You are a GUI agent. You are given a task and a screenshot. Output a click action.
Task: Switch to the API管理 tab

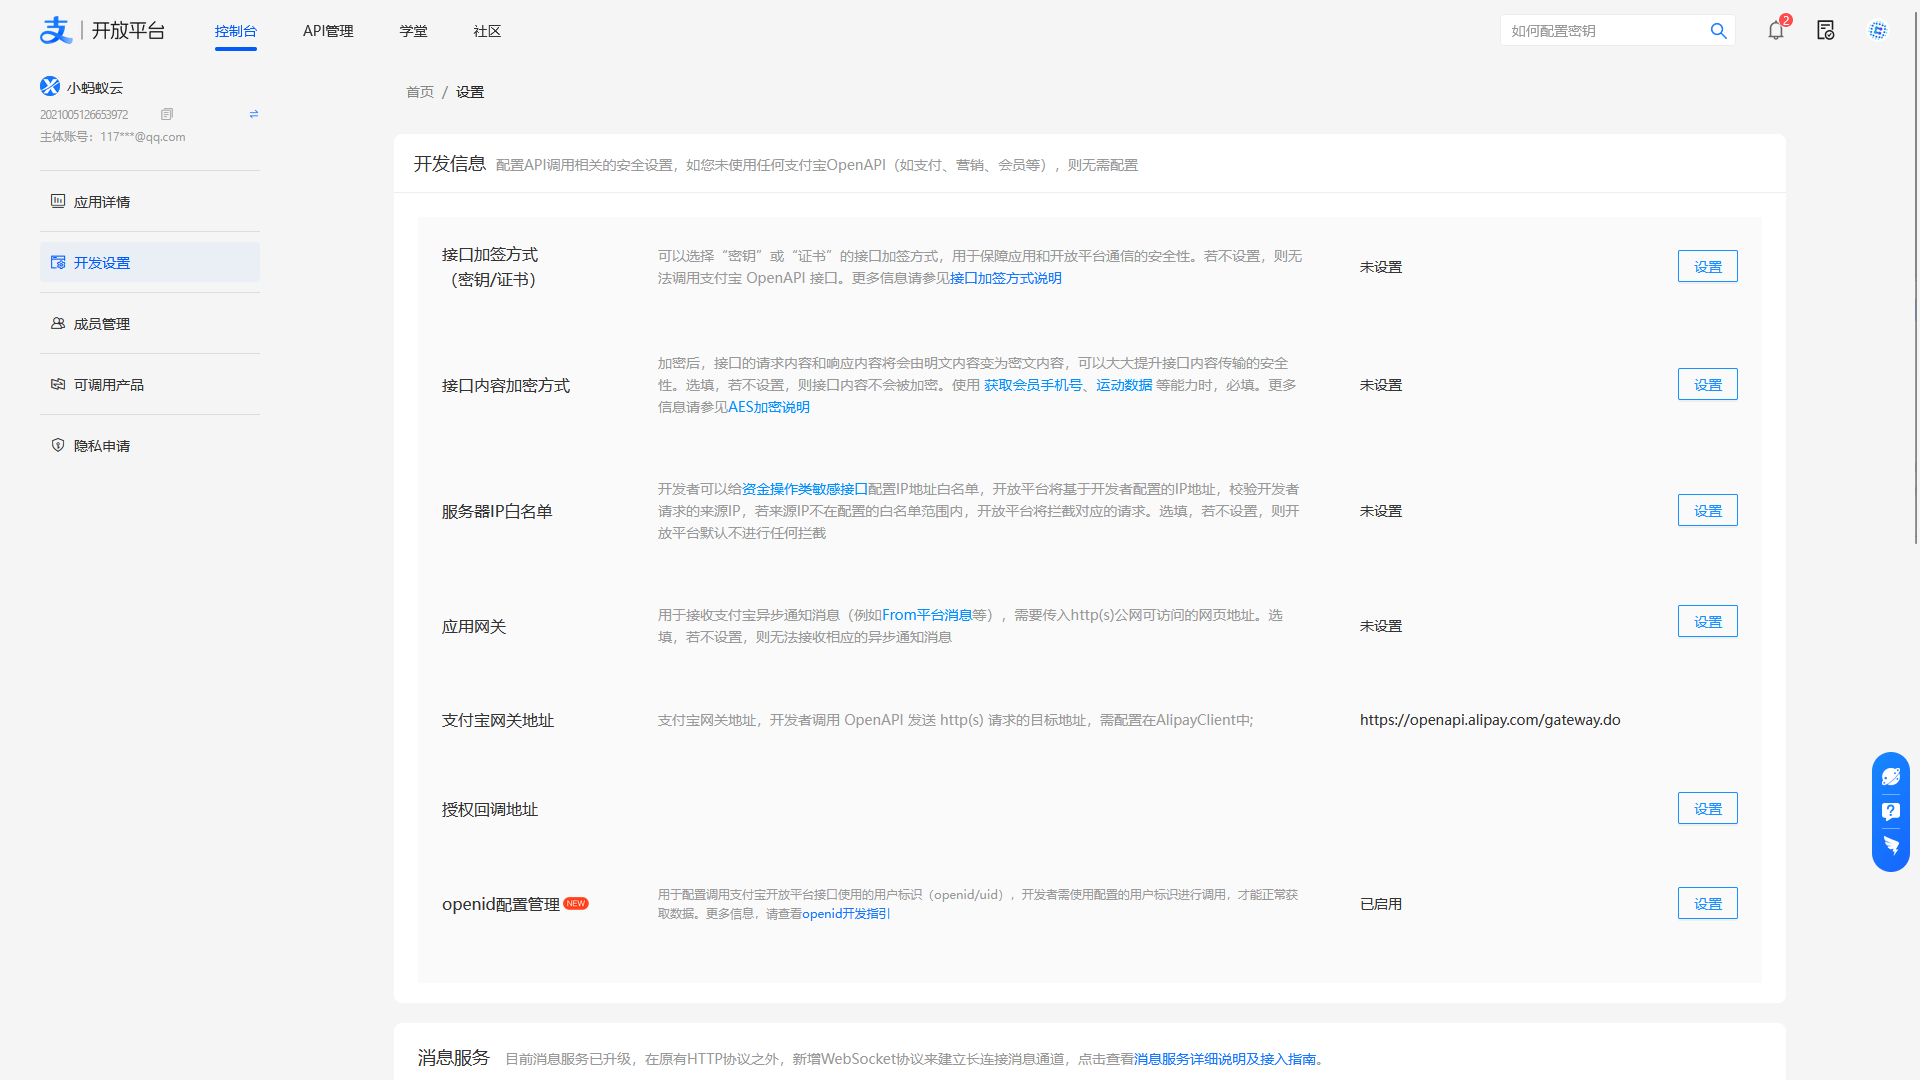click(x=328, y=31)
